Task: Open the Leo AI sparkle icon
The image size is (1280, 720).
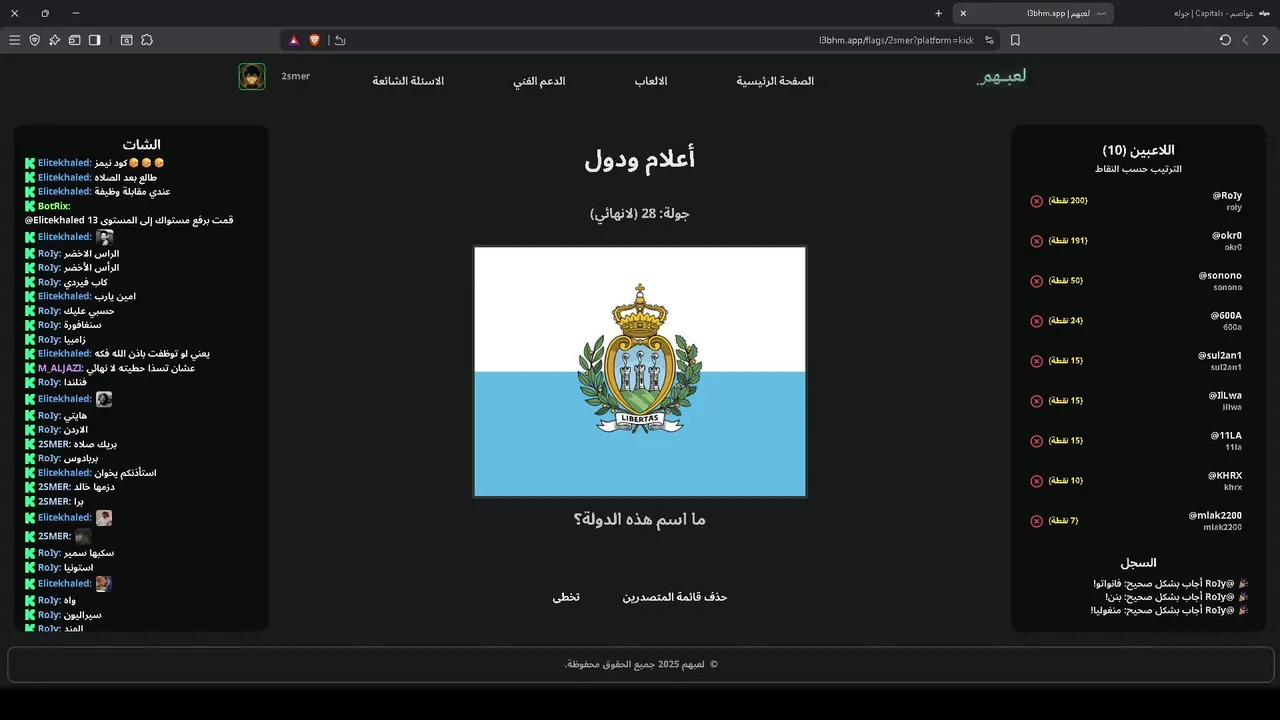Action: tap(54, 40)
